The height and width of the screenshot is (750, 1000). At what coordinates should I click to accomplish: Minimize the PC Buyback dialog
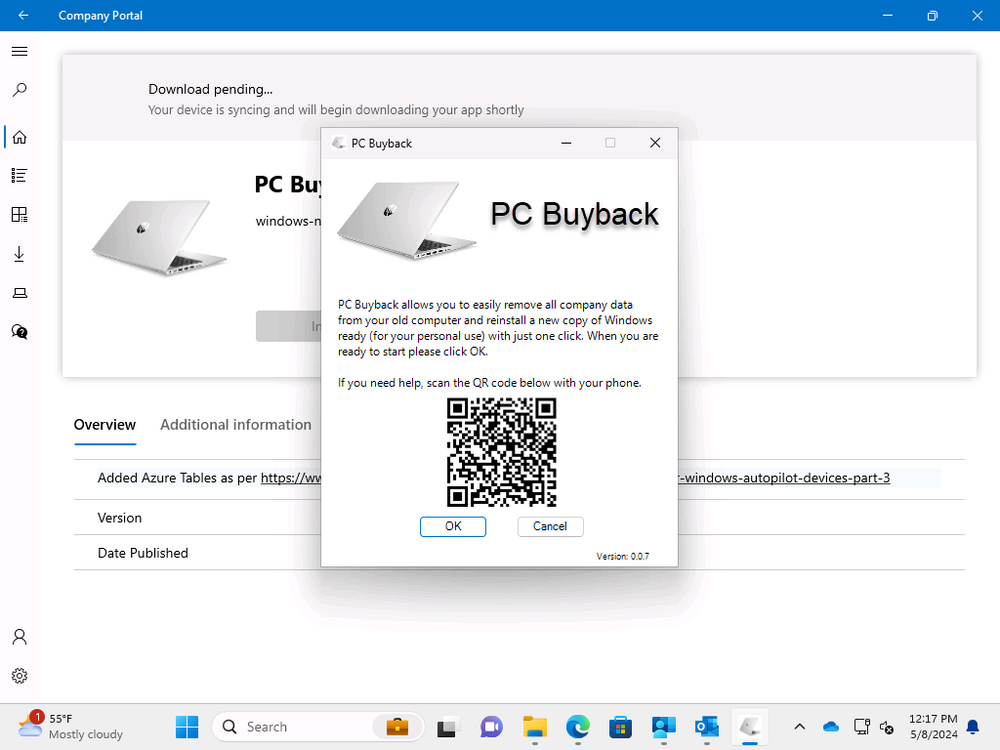tap(566, 143)
